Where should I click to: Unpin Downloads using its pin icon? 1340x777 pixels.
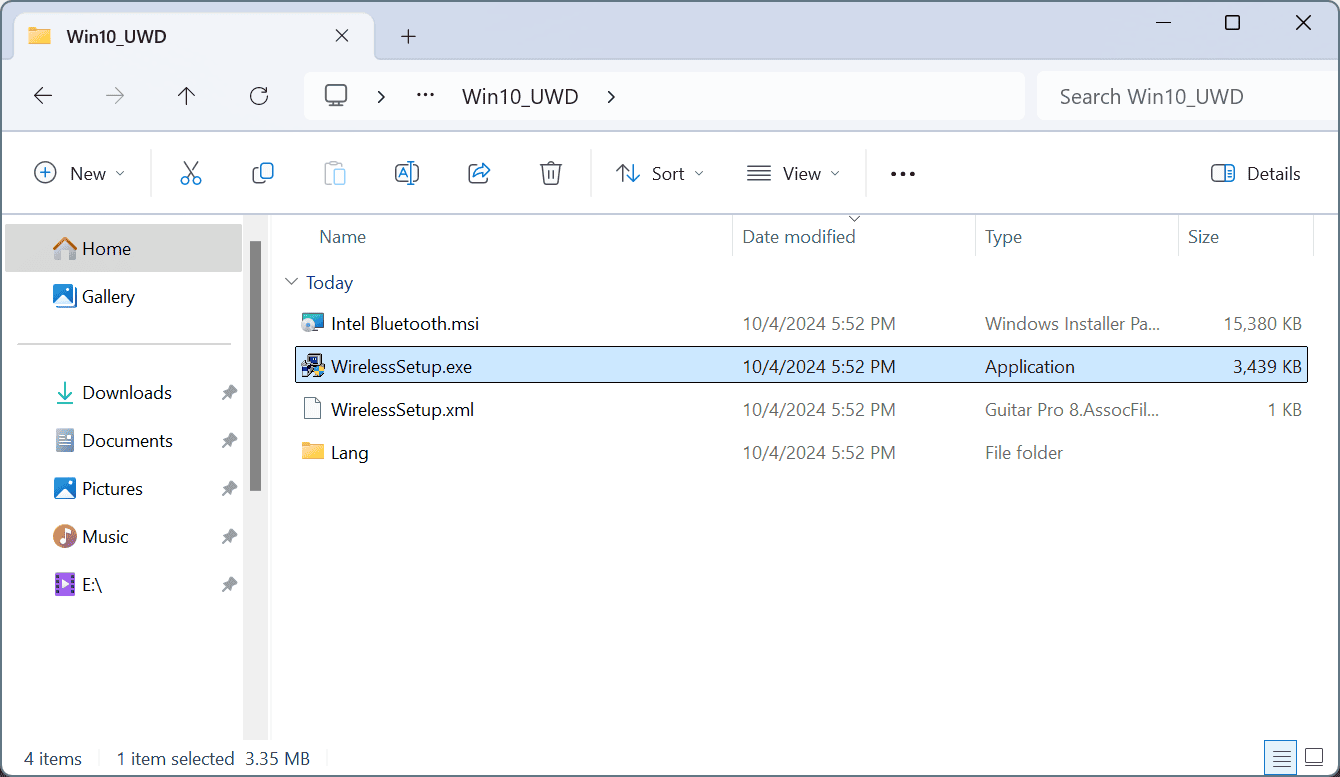[229, 393]
